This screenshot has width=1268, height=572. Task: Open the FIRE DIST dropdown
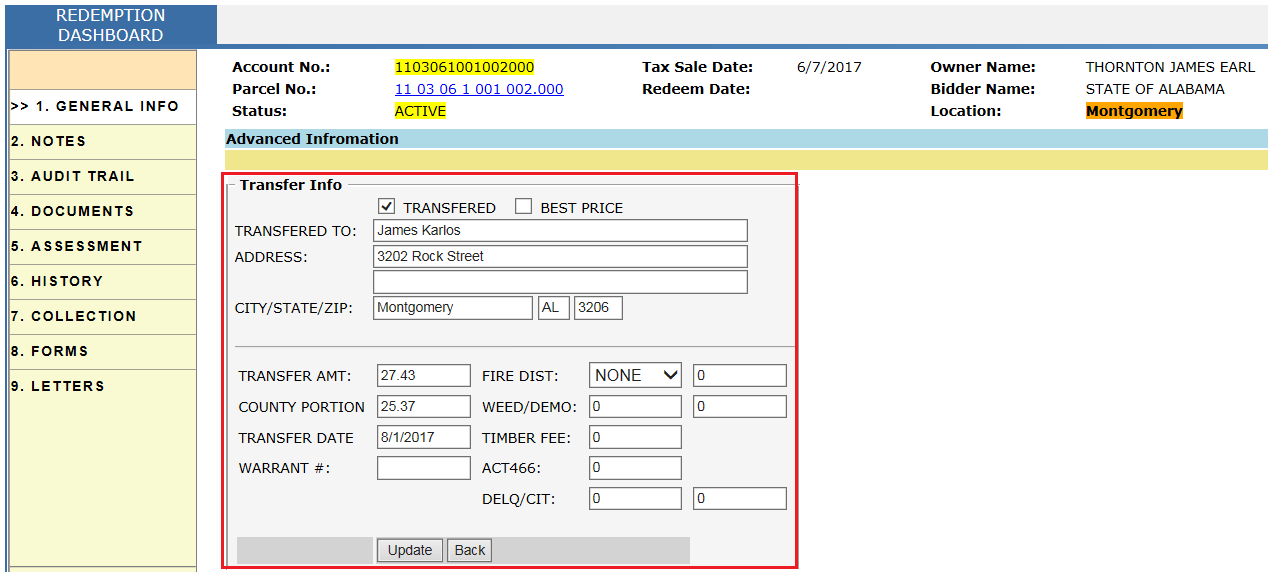635,376
